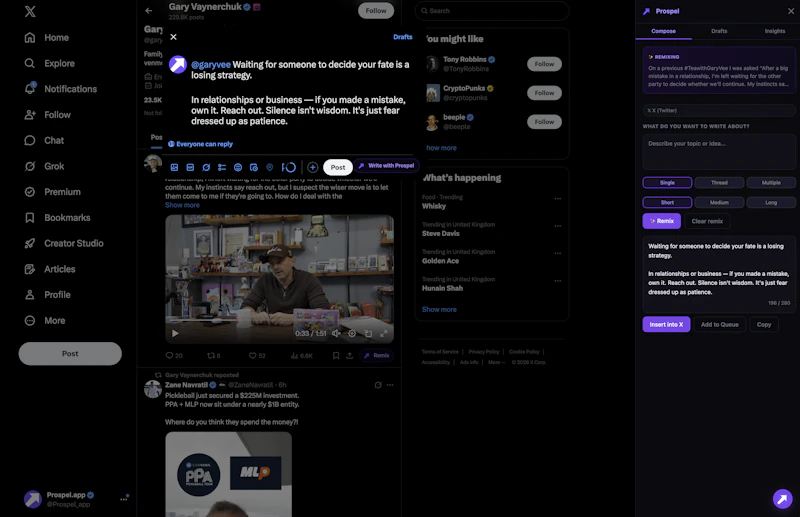Open the X (Twitter) platform dropdown
Viewport: 800px width, 517px height.
coord(719,110)
